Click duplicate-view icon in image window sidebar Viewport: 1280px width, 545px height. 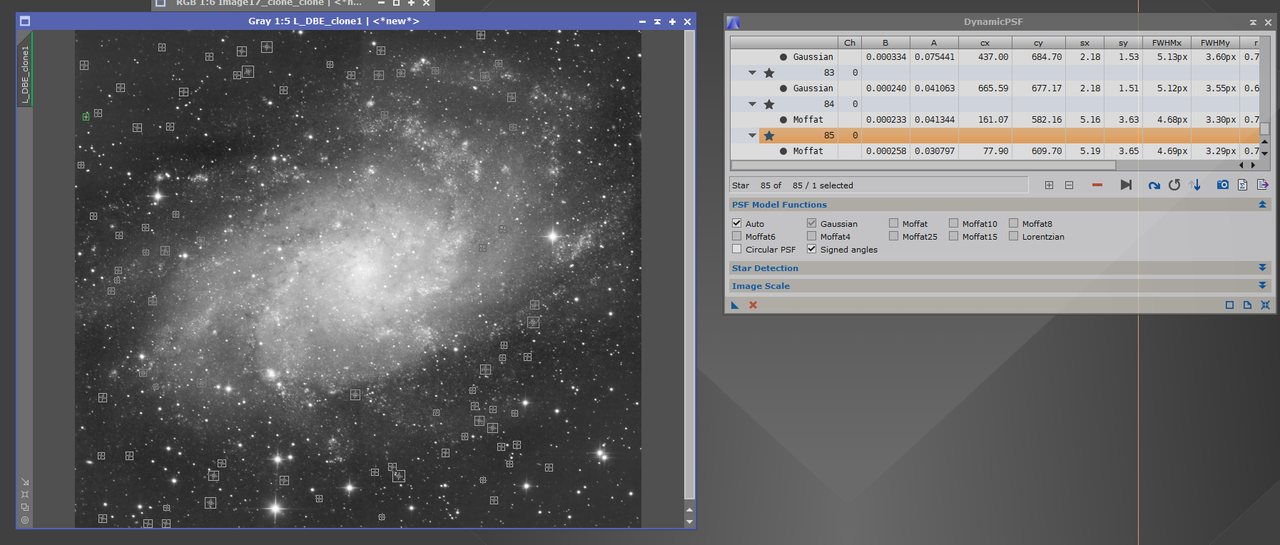click(25, 507)
